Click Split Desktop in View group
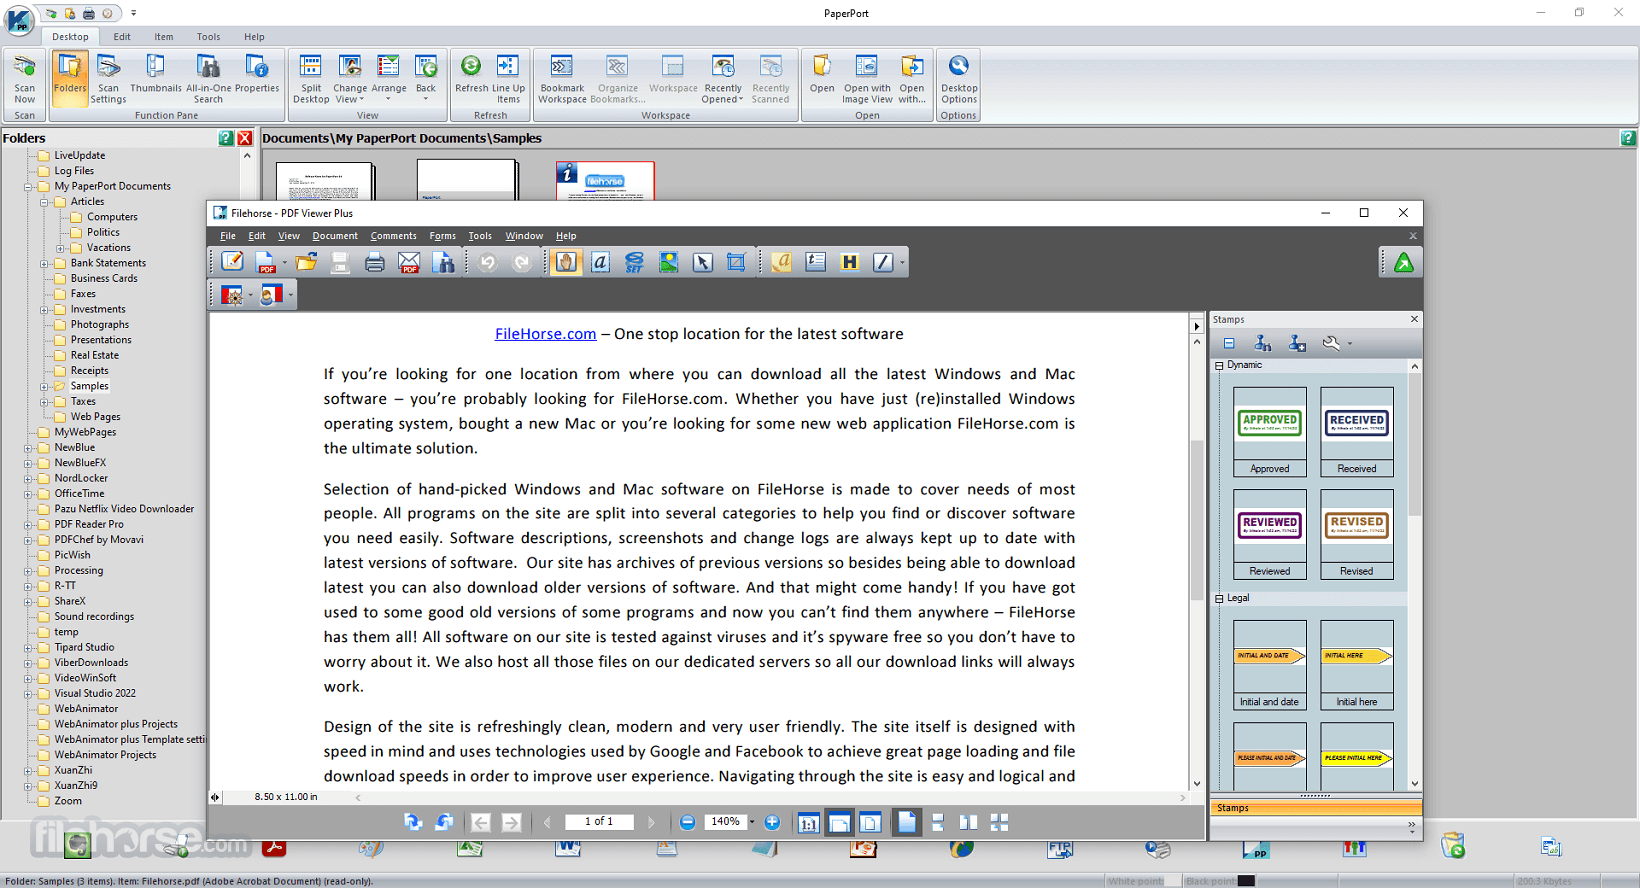The width and height of the screenshot is (1640, 888). [311, 78]
